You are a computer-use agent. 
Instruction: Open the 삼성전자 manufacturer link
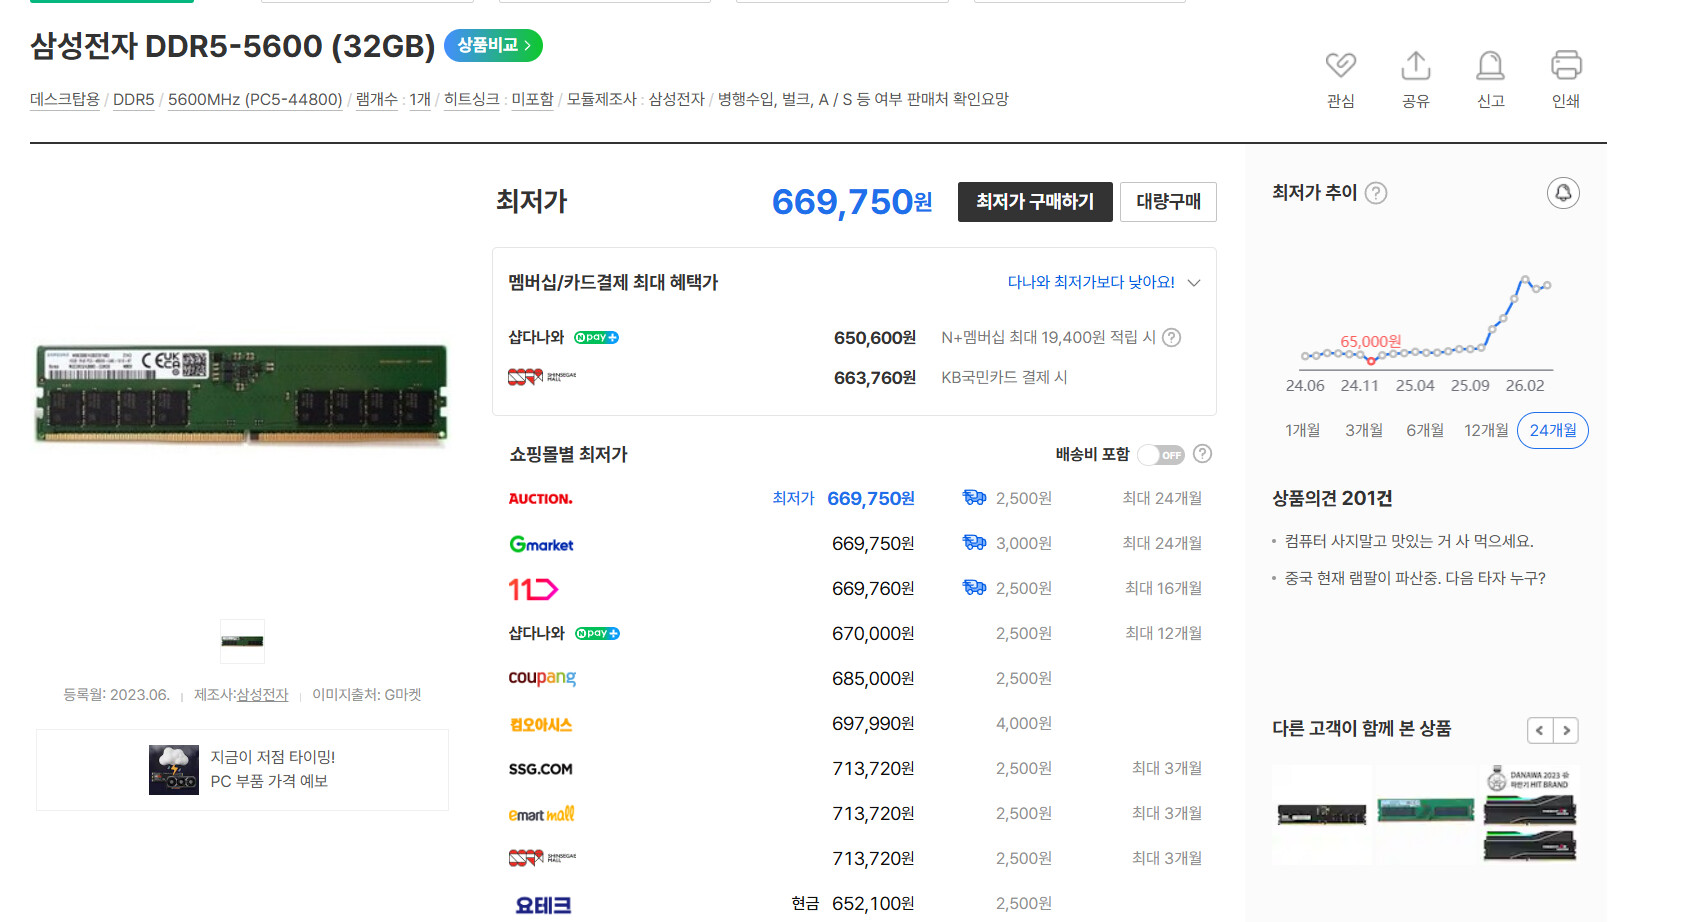point(262,695)
